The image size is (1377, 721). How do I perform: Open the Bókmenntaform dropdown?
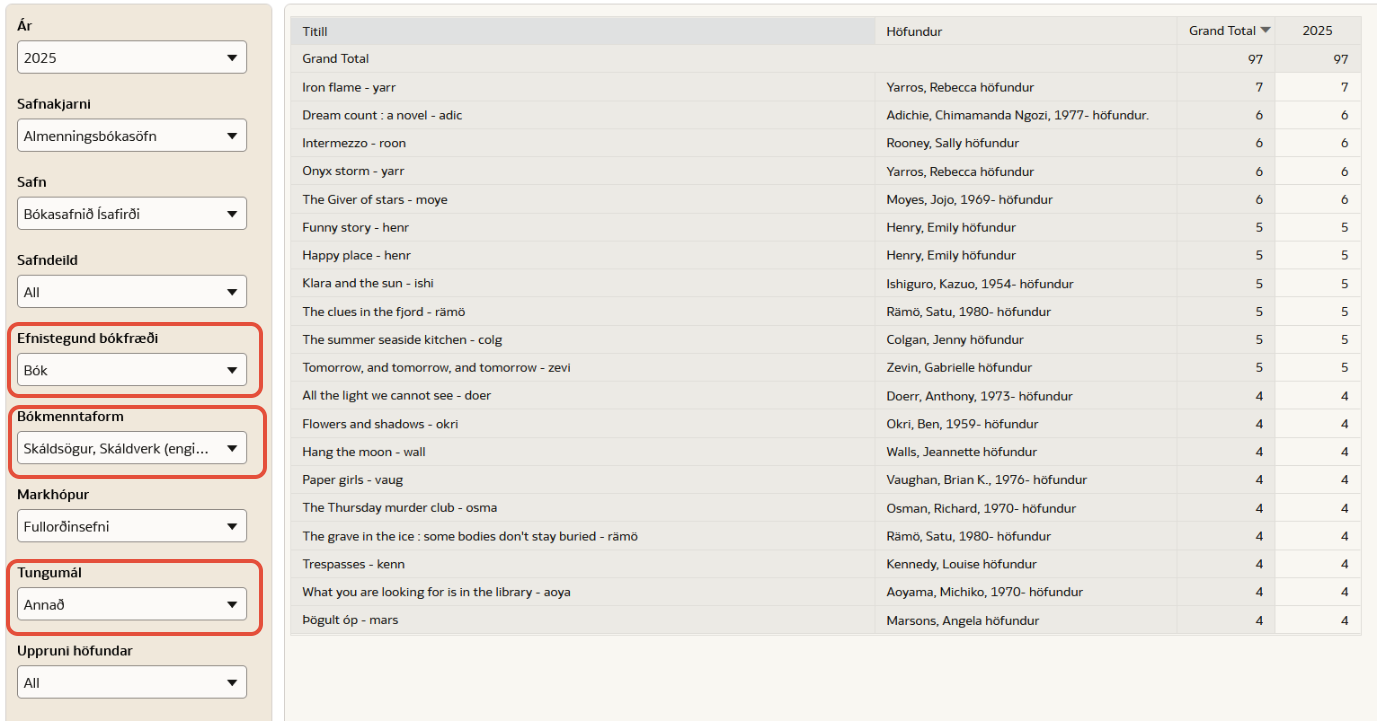point(132,448)
